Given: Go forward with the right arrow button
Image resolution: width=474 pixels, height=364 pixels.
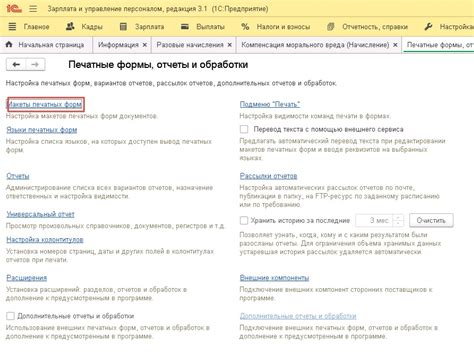Looking at the screenshot, I should click(x=35, y=64).
